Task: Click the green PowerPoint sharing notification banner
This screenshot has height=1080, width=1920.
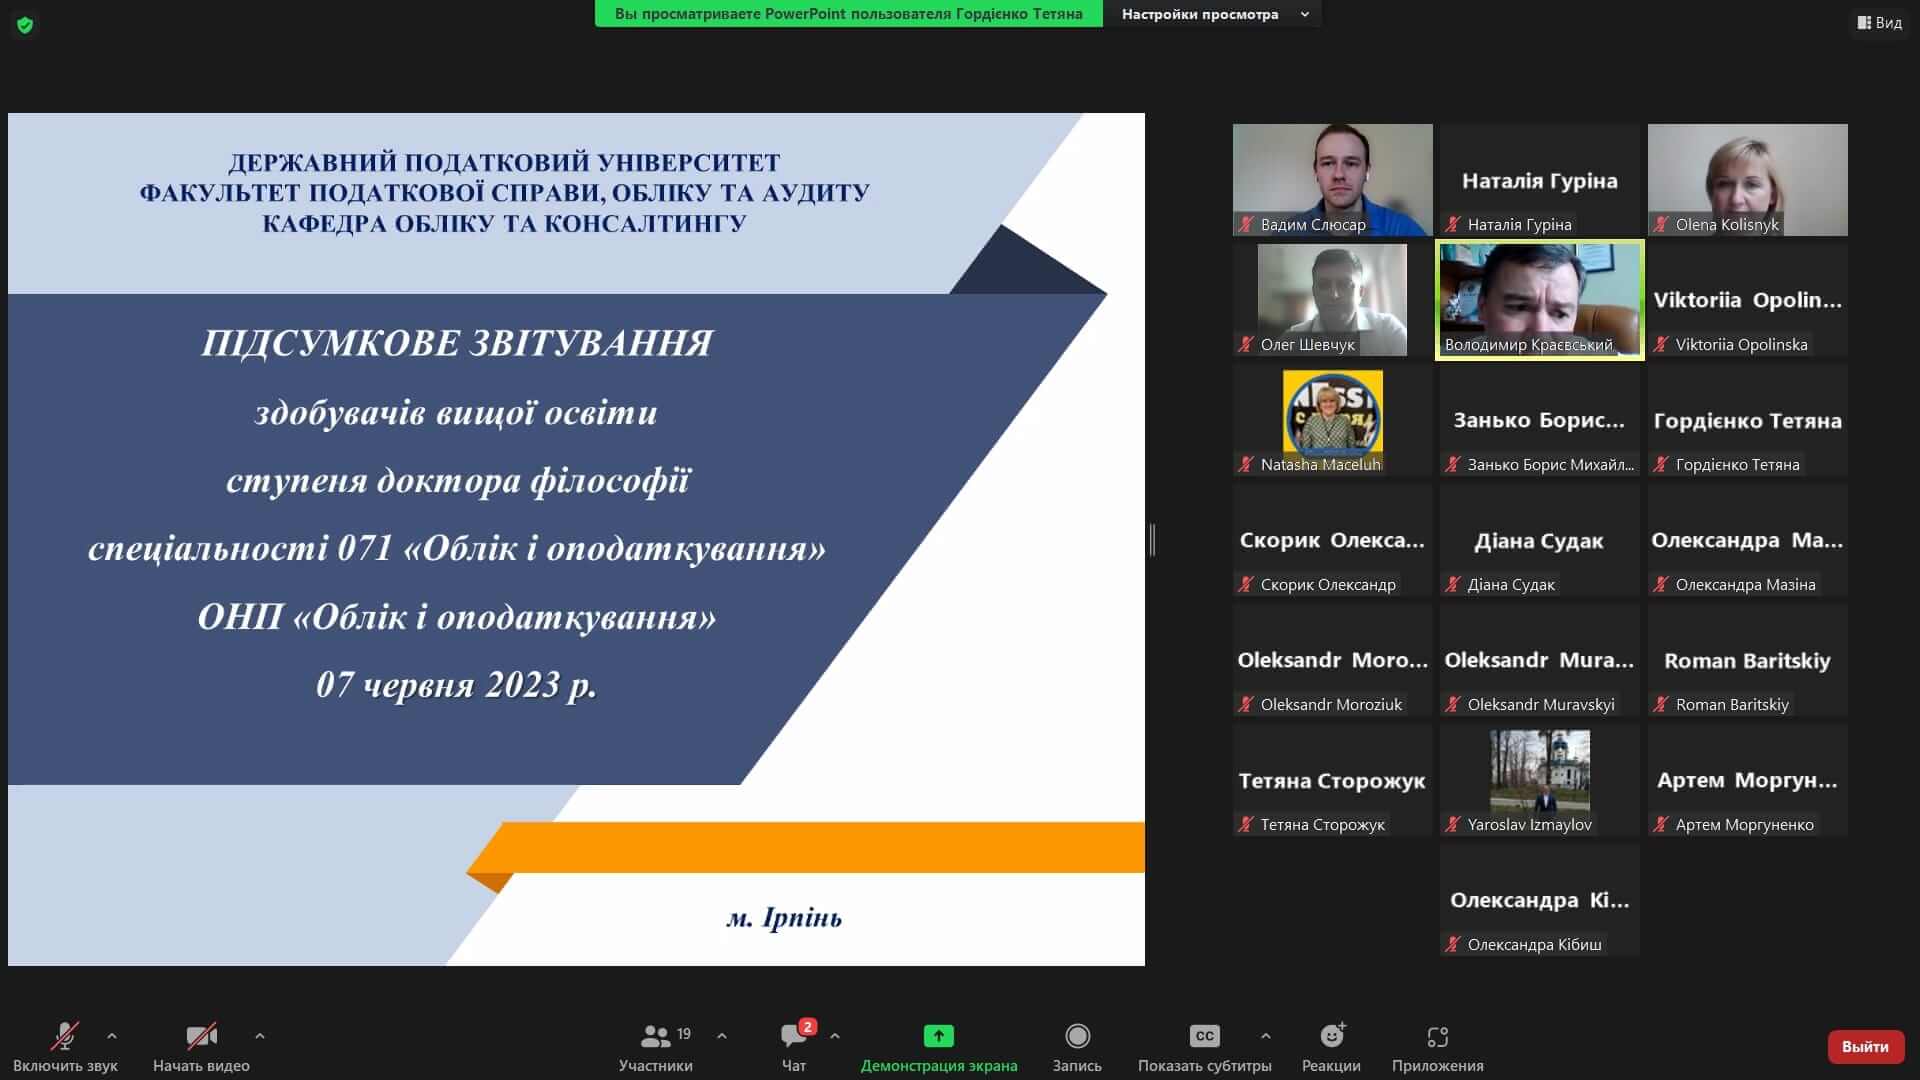Action: click(848, 14)
